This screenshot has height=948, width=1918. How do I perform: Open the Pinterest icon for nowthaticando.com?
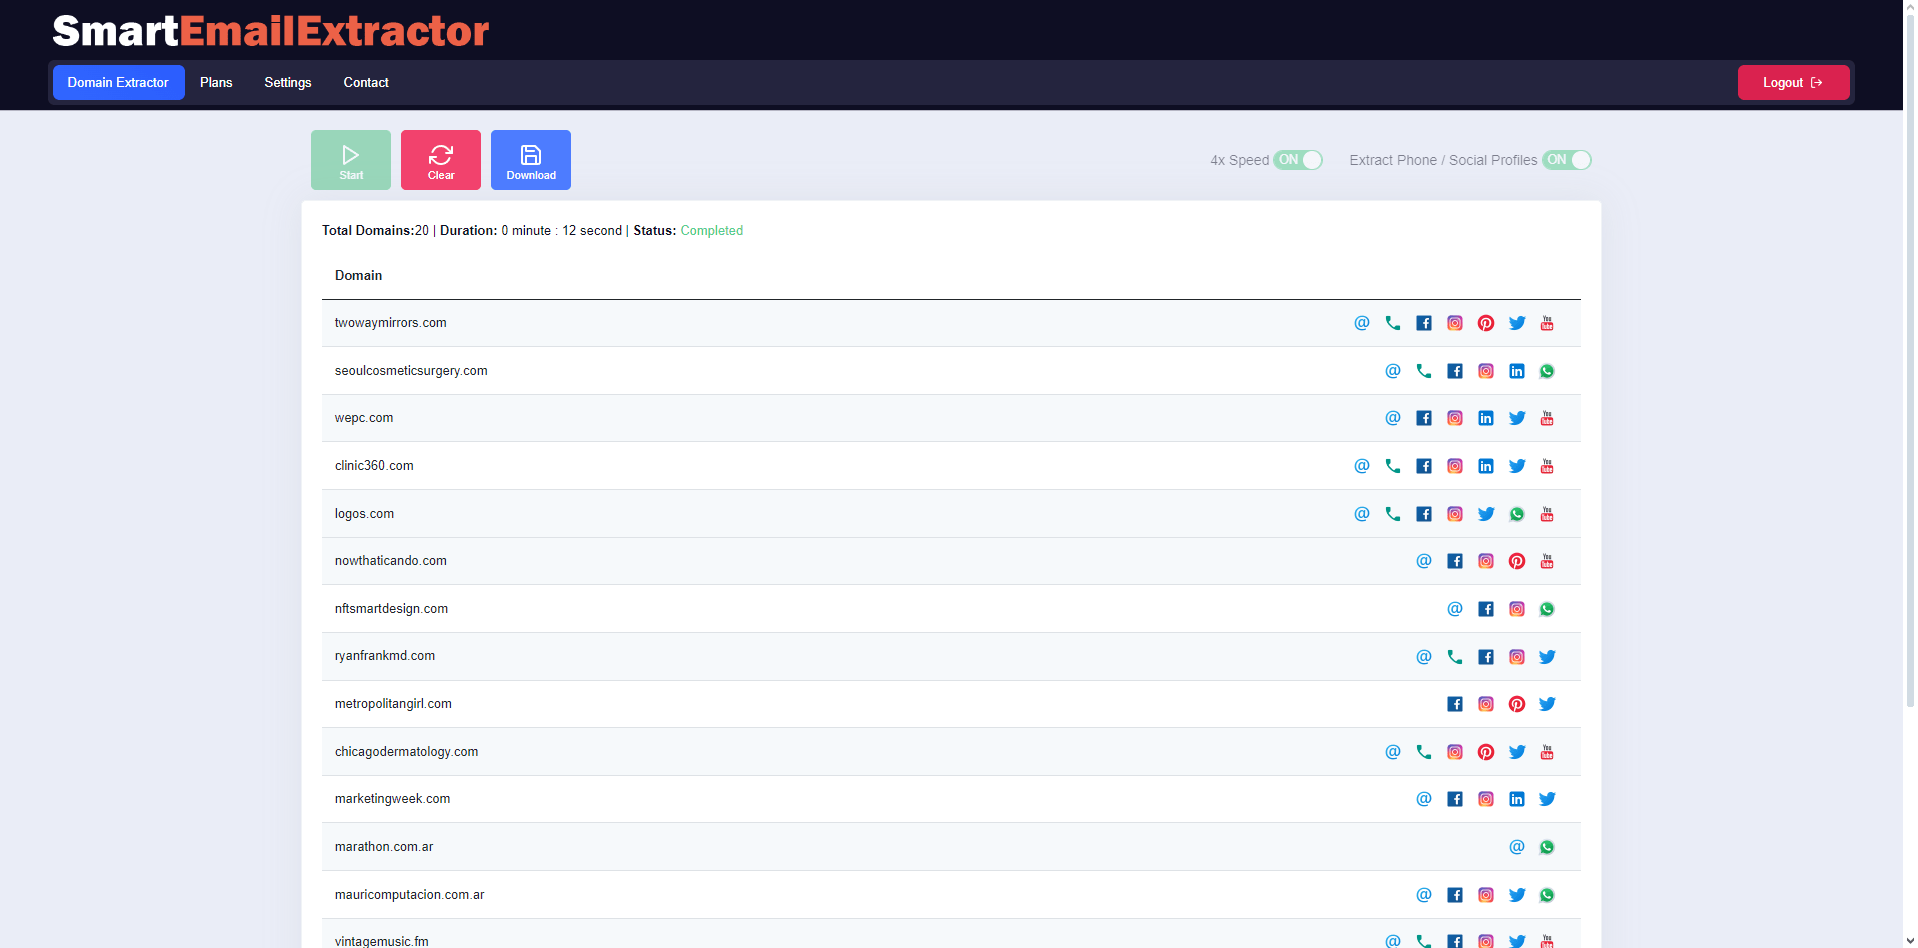click(x=1516, y=561)
